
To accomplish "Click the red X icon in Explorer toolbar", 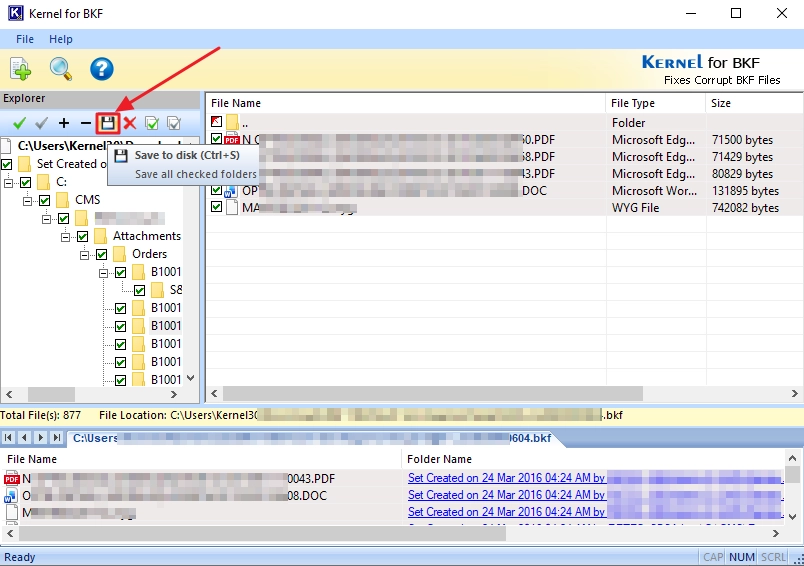I will 130,123.
